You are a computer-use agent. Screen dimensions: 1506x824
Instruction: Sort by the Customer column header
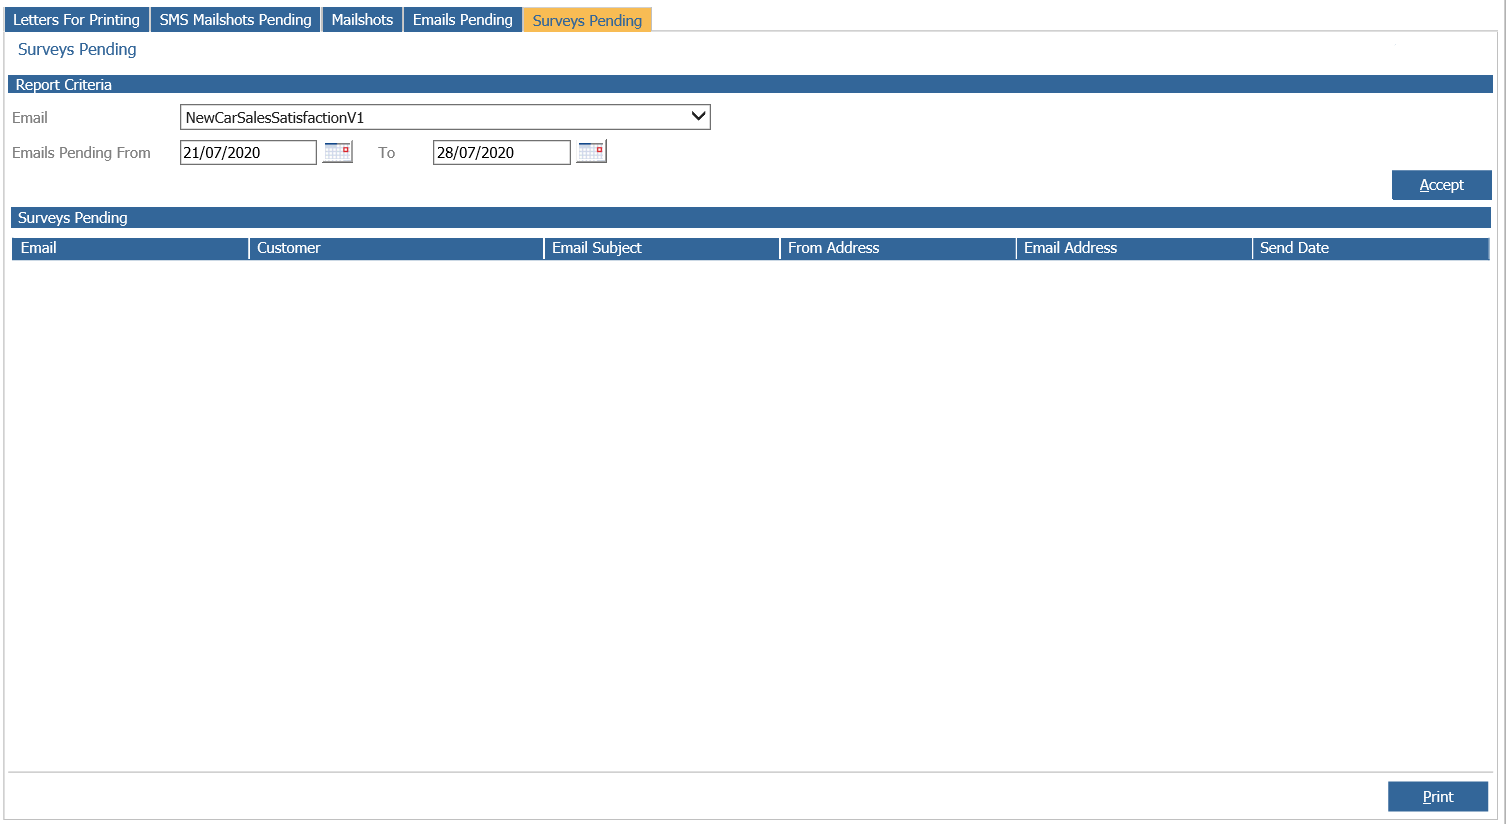[x=396, y=248]
